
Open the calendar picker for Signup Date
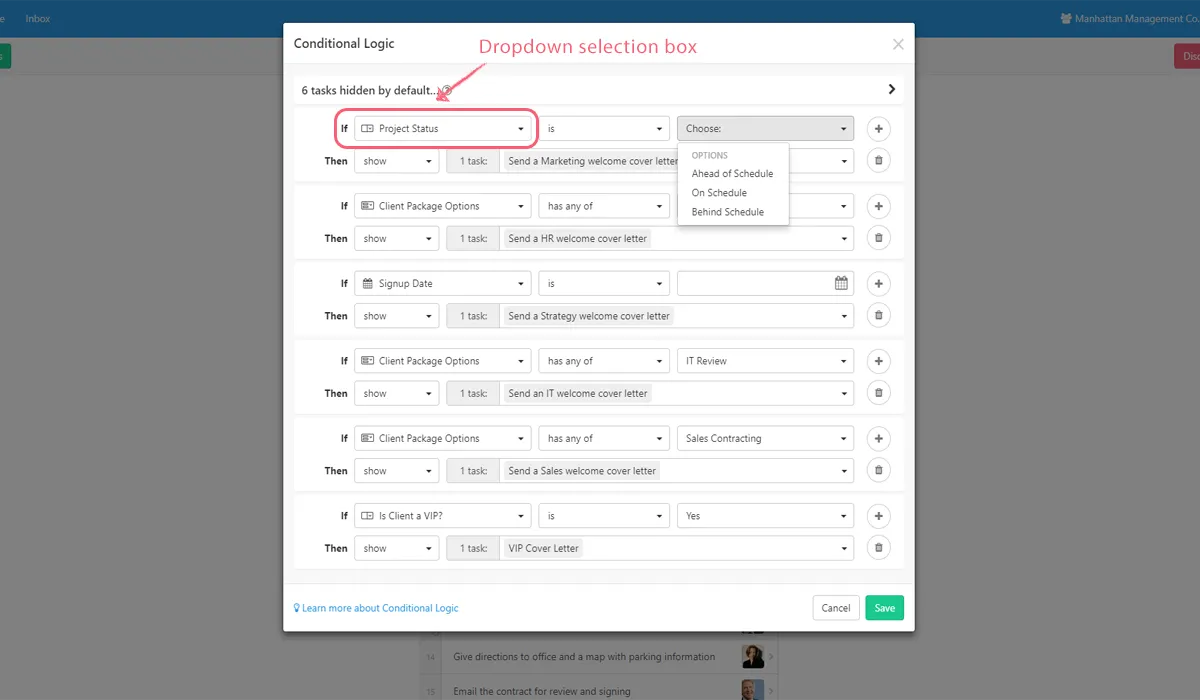[841, 284]
